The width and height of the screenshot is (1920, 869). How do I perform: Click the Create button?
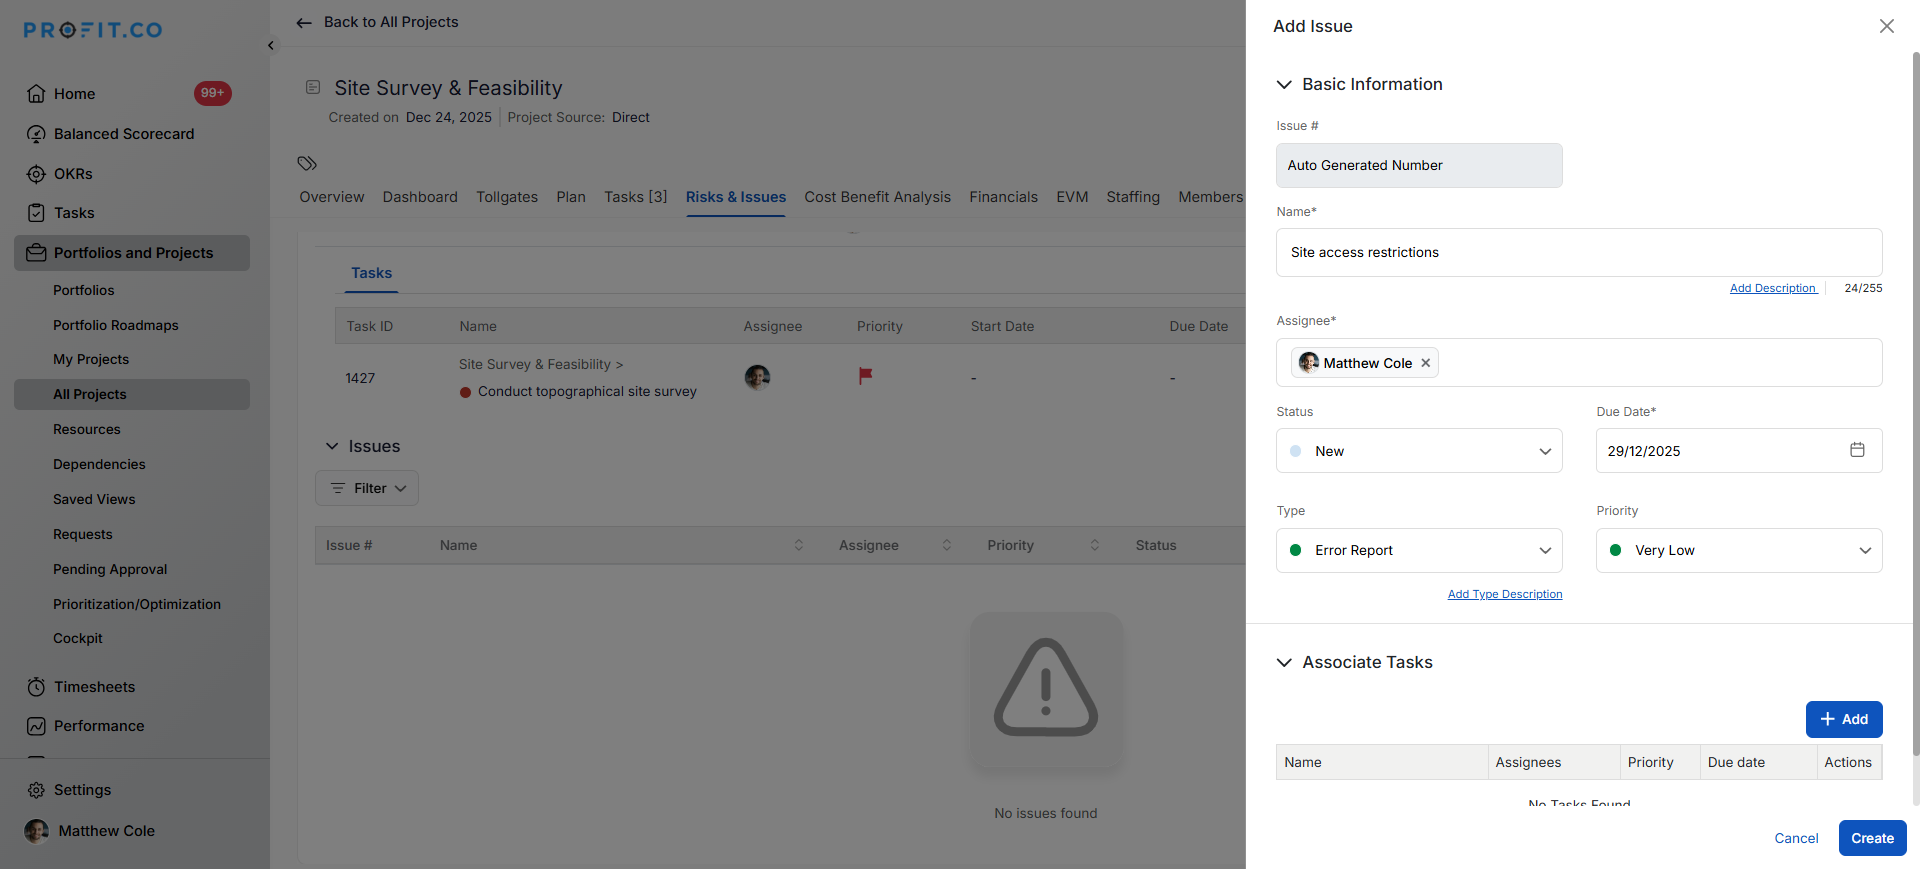pos(1871,838)
